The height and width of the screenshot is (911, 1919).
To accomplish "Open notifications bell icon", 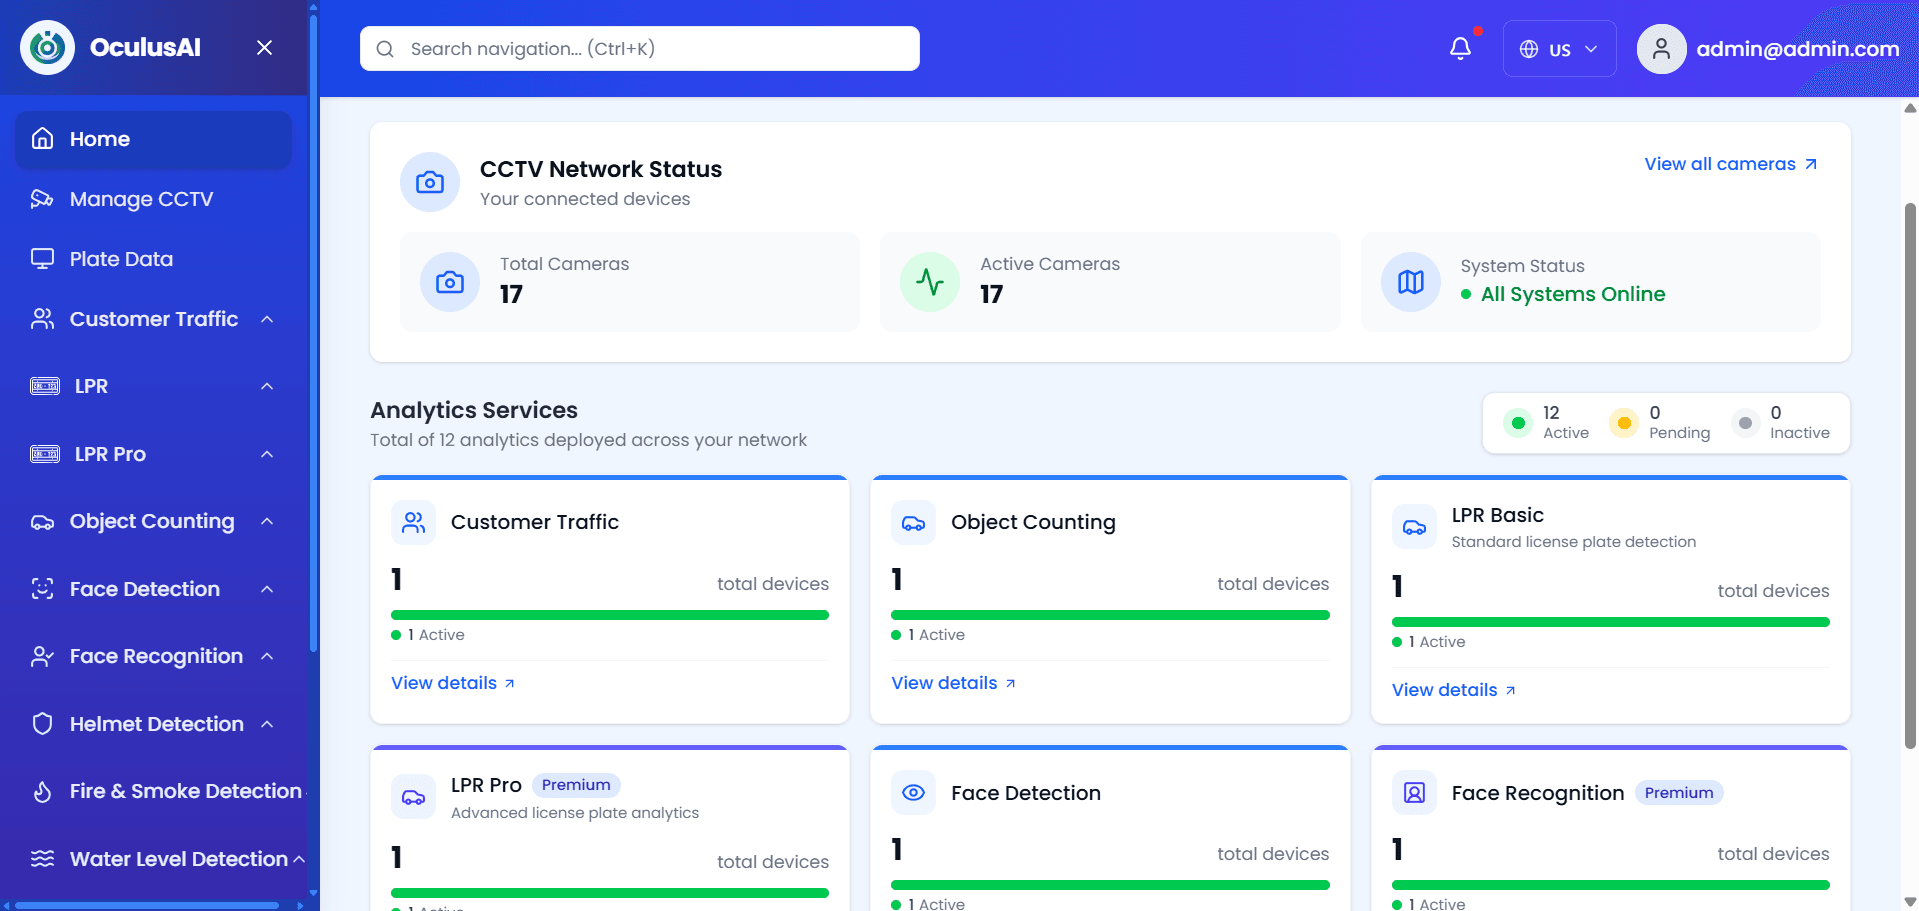I will (1460, 48).
